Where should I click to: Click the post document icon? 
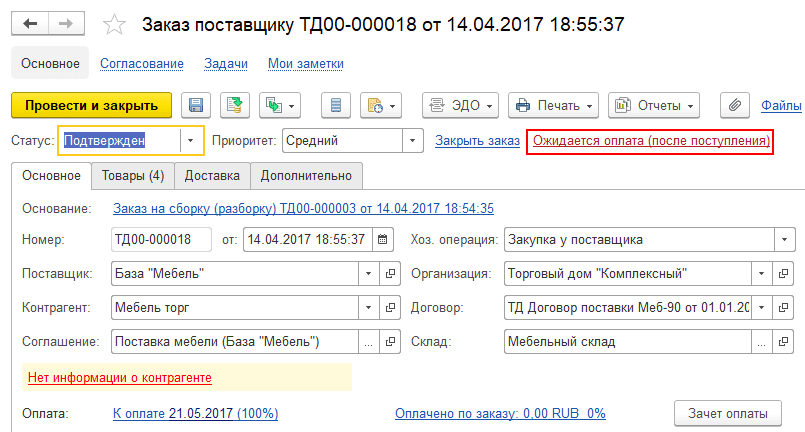click(x=235, y=105)
